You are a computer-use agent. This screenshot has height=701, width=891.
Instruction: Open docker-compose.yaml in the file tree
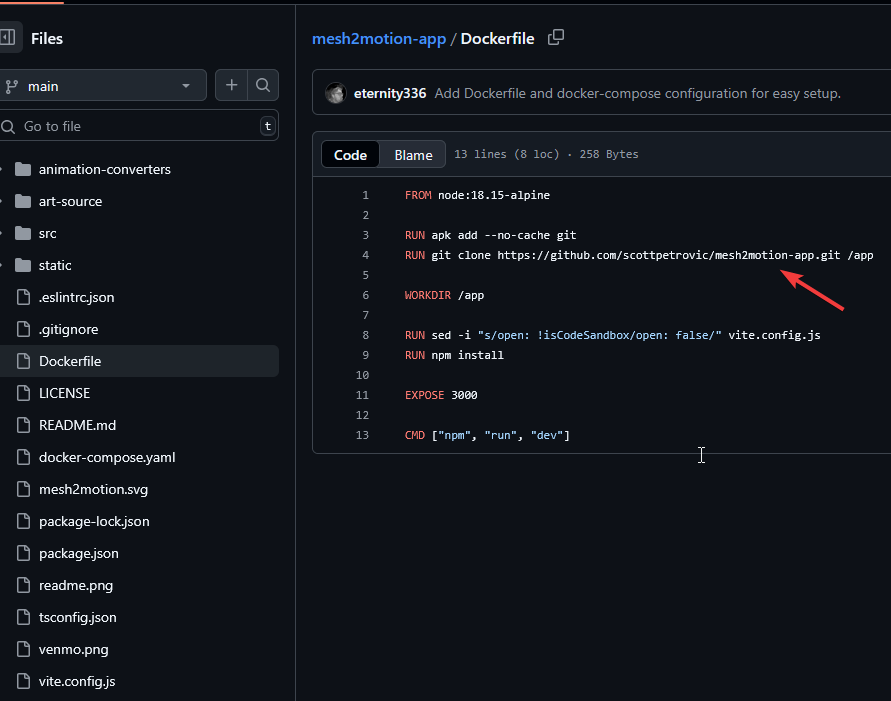(106, 457)
